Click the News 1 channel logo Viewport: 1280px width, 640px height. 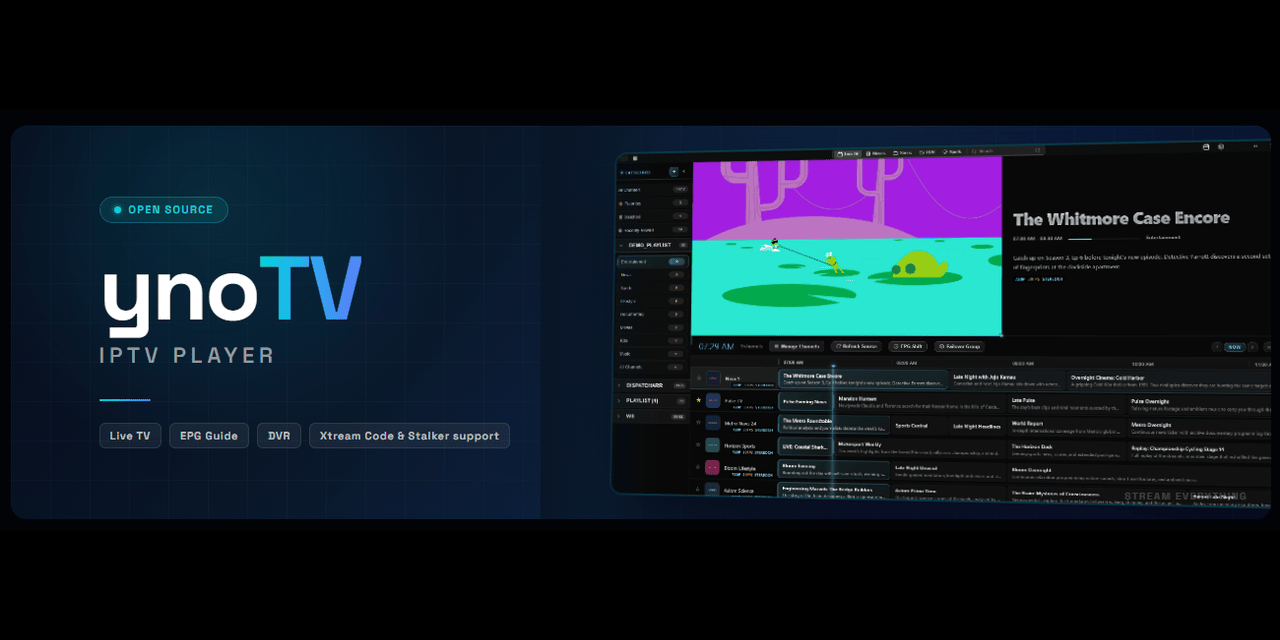tap(713, 379)
